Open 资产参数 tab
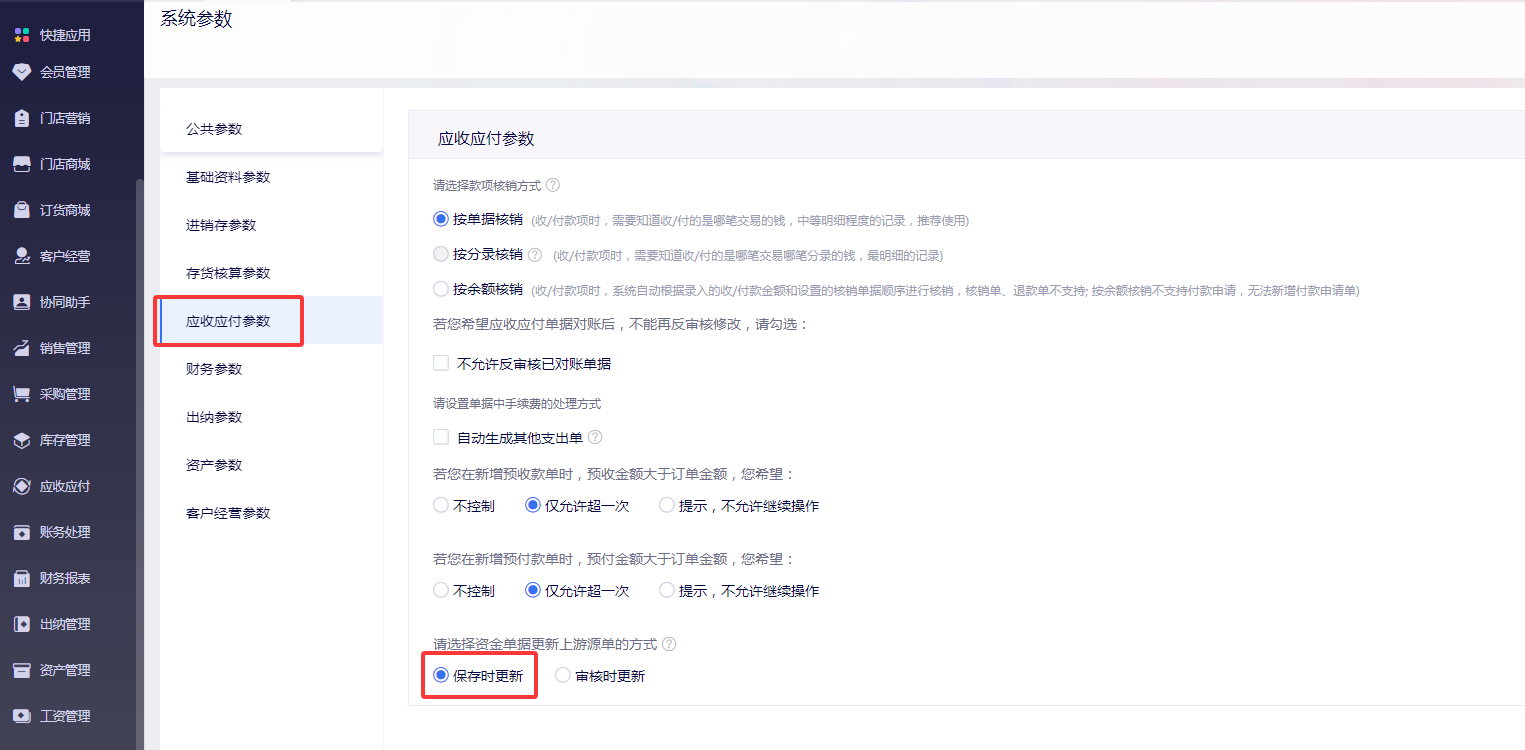1525x750 pixels. point(271,465)
